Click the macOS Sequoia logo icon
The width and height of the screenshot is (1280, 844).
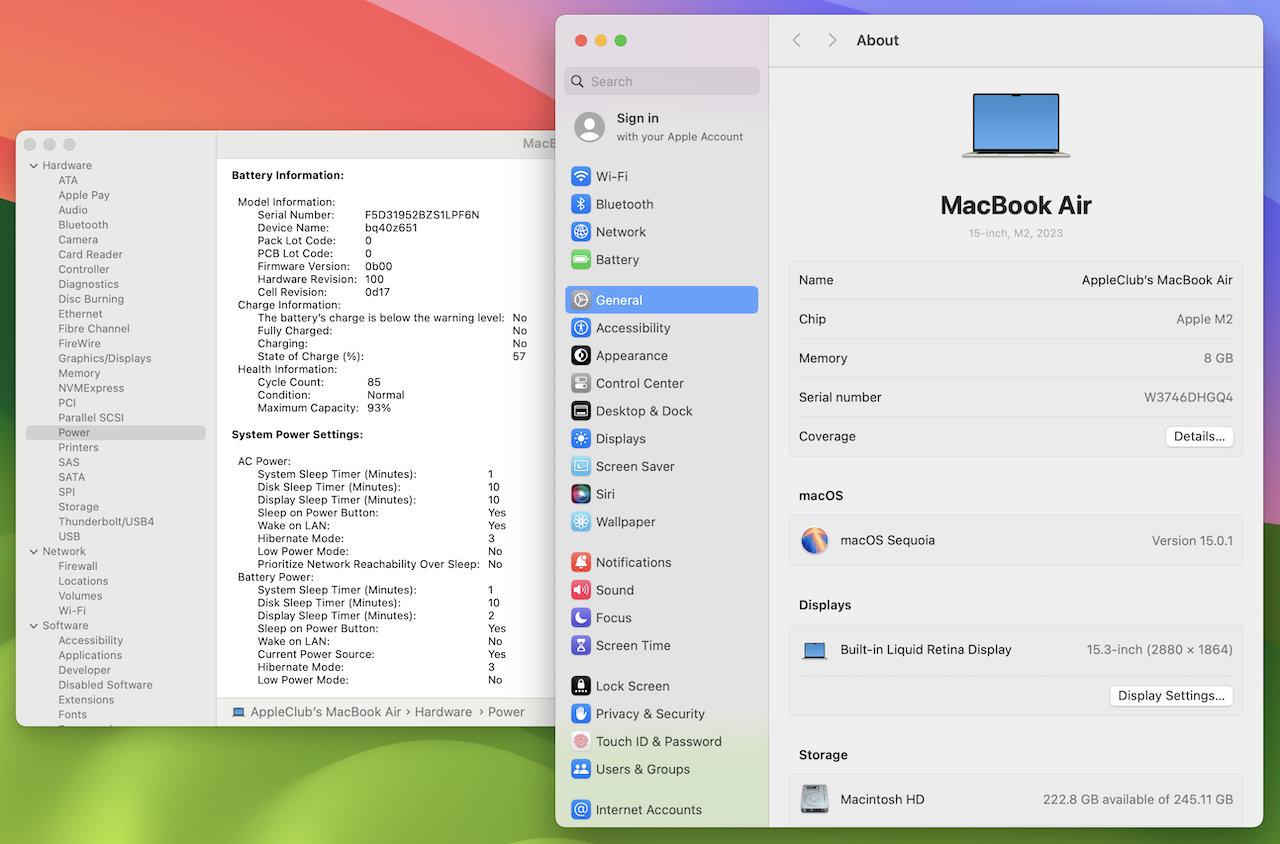(x=815, y=541)
